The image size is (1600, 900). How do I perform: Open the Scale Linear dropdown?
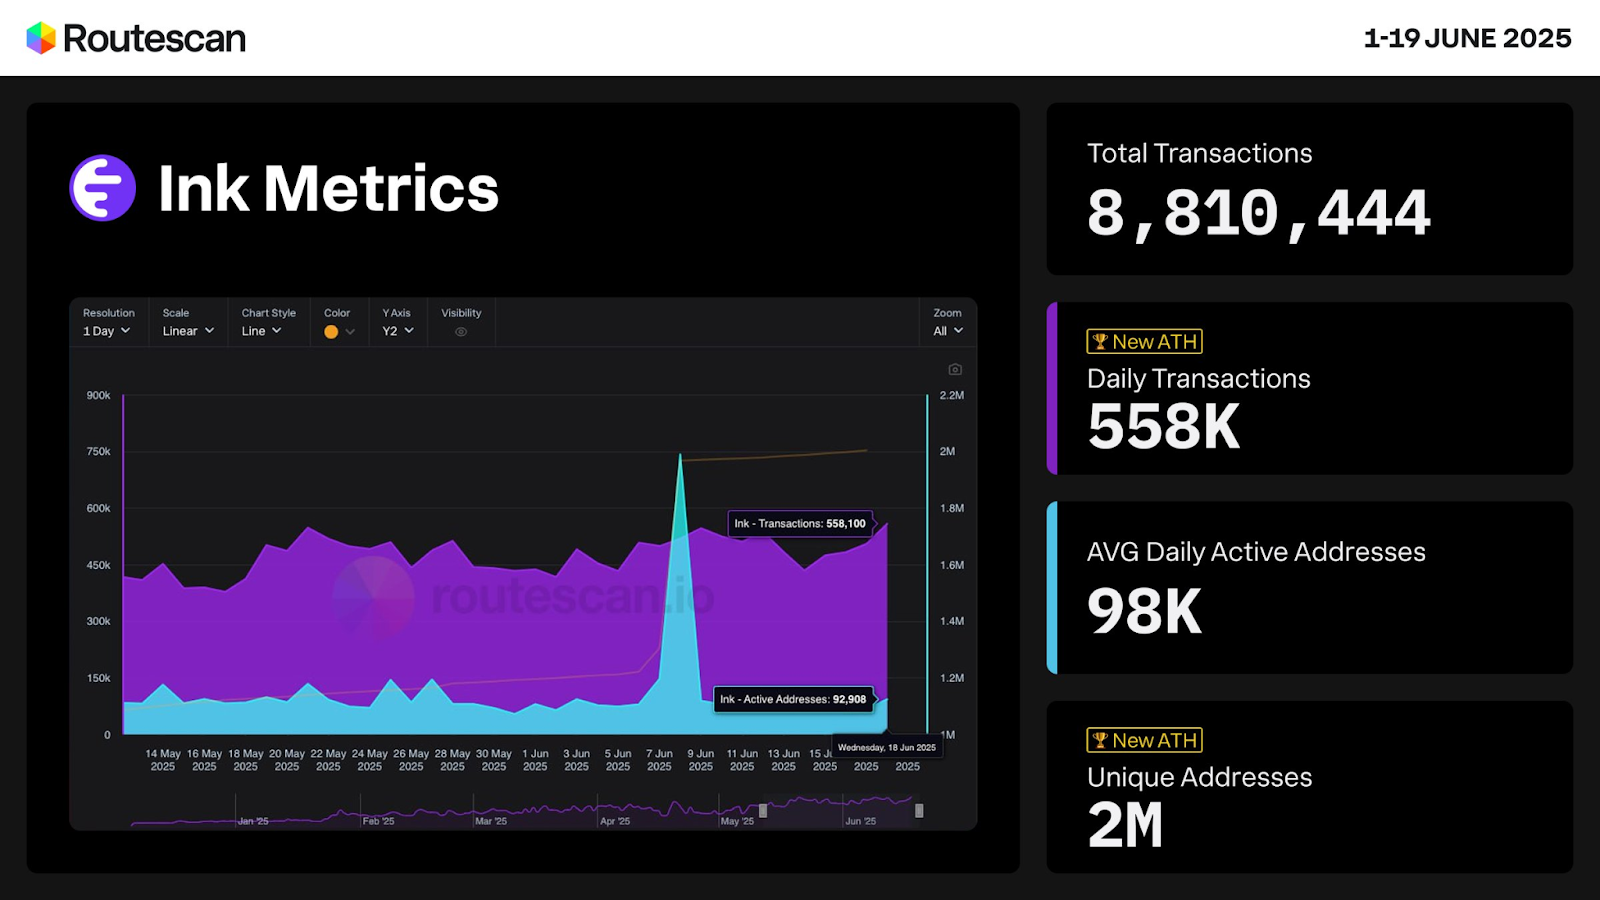pos(188,331)
